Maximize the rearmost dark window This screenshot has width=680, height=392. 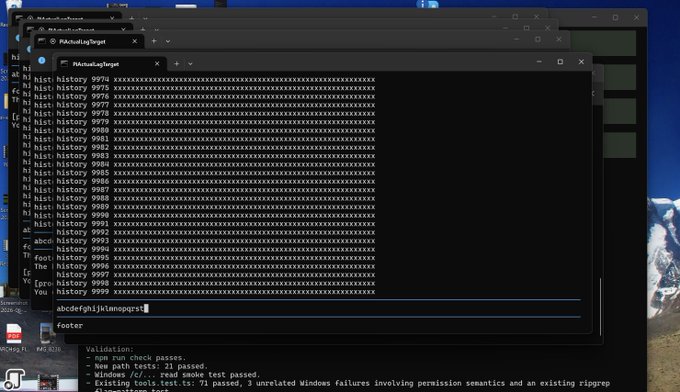pos(615,17)
